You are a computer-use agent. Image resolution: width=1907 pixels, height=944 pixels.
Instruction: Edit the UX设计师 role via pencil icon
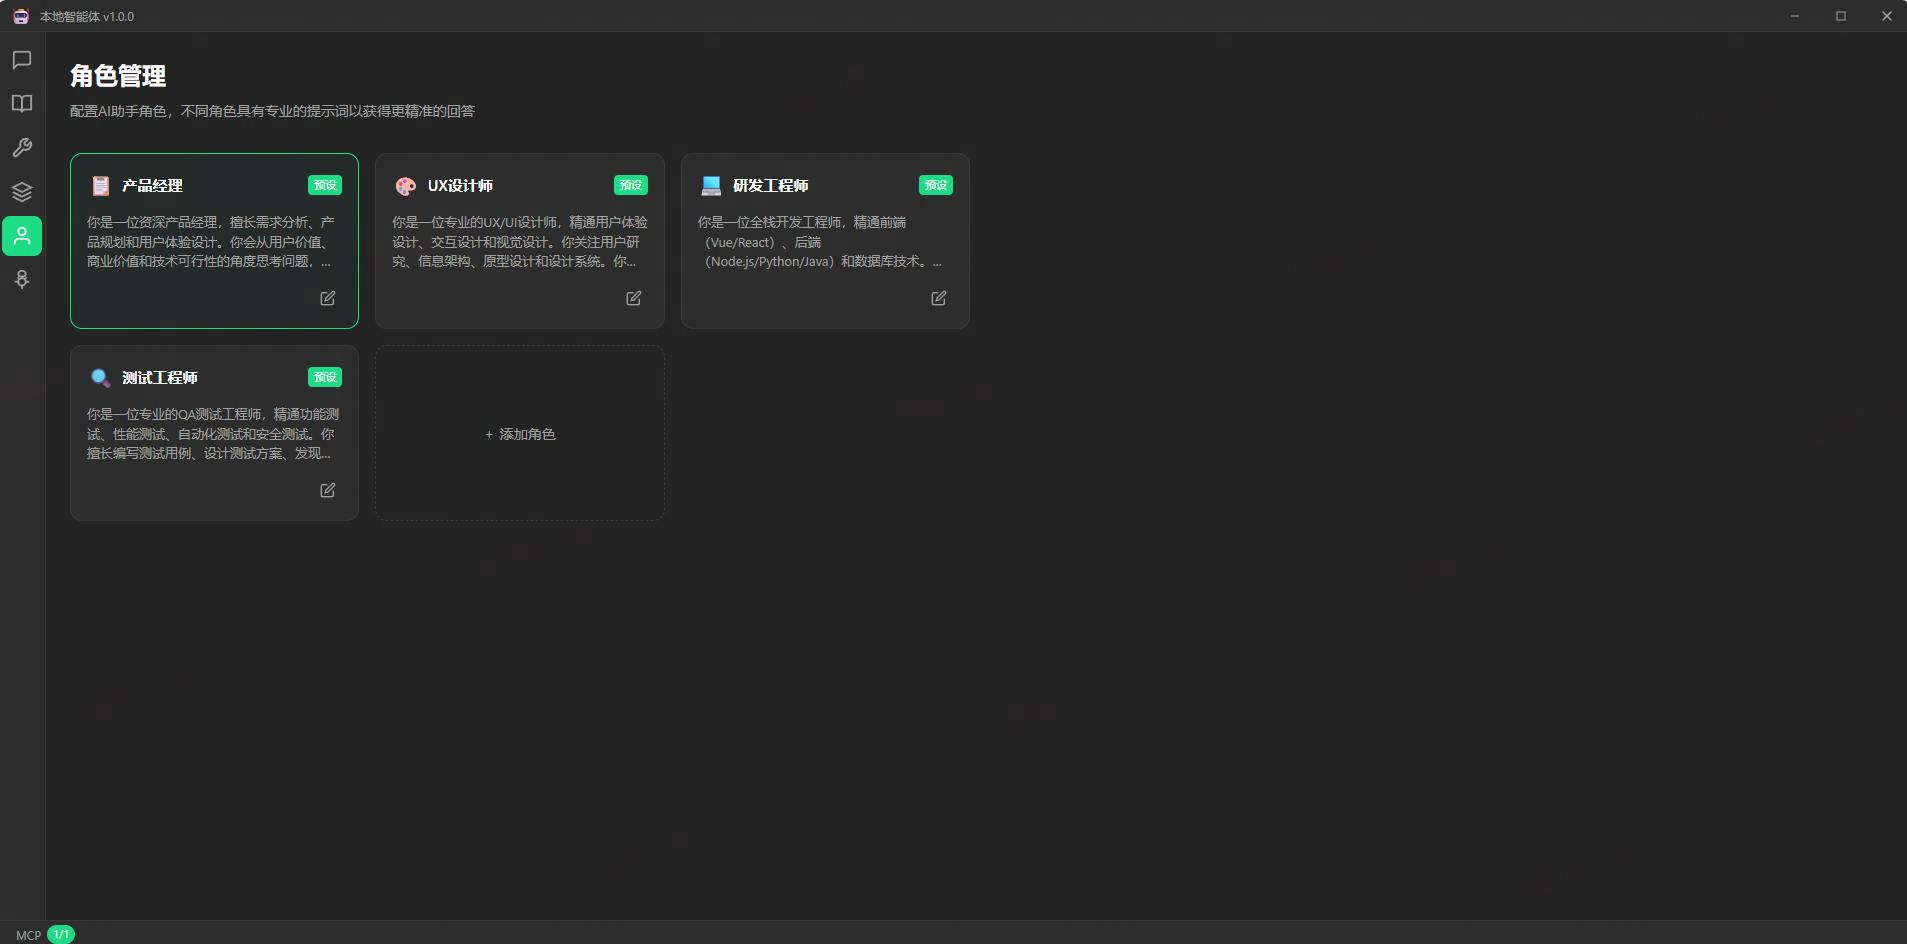click(x=633, y=298)
